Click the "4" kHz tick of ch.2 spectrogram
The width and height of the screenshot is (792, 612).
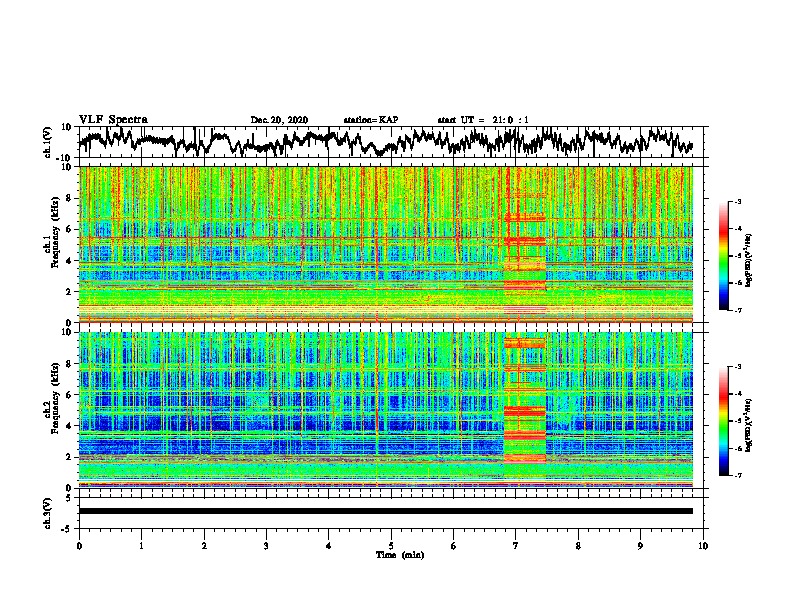coord(70,426)
